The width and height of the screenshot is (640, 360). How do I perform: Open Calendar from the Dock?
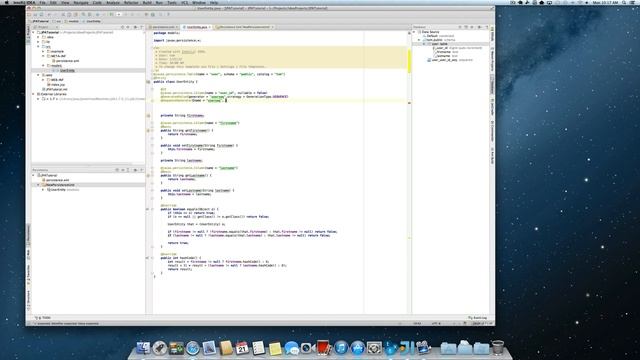[x=242, y=348]
